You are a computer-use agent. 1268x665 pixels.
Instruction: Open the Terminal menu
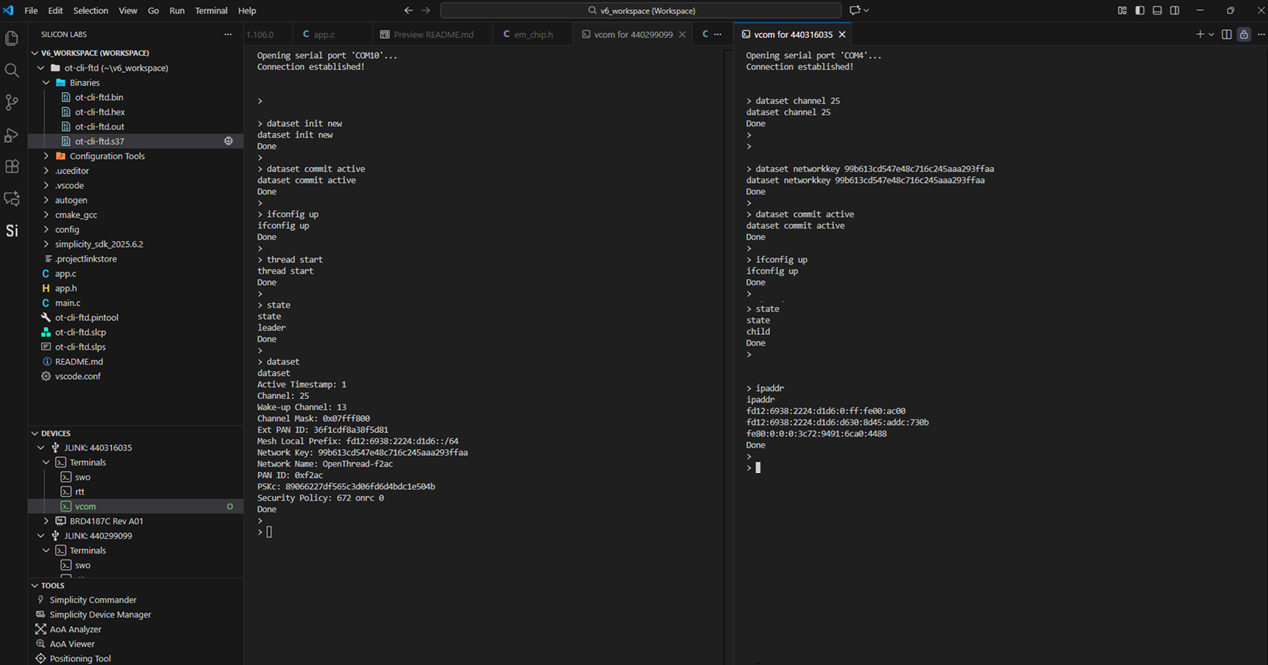coord(211,10)
